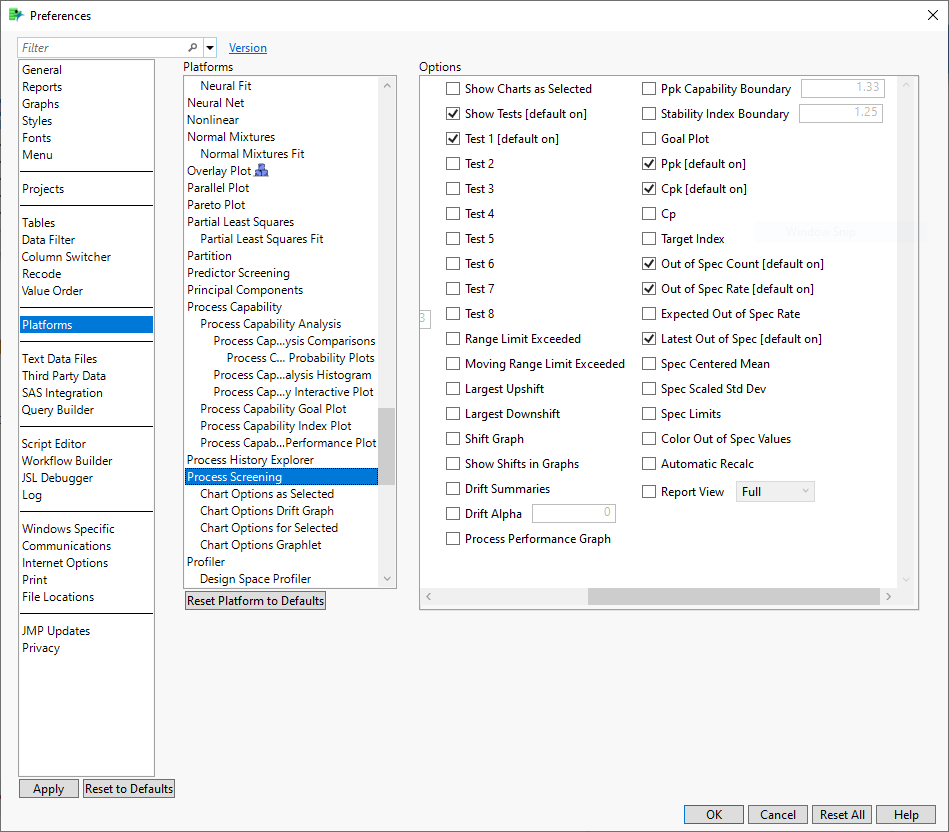Select Process Capability Goal Plot item
The image size is (949, 832).
[x=273, y=409]
